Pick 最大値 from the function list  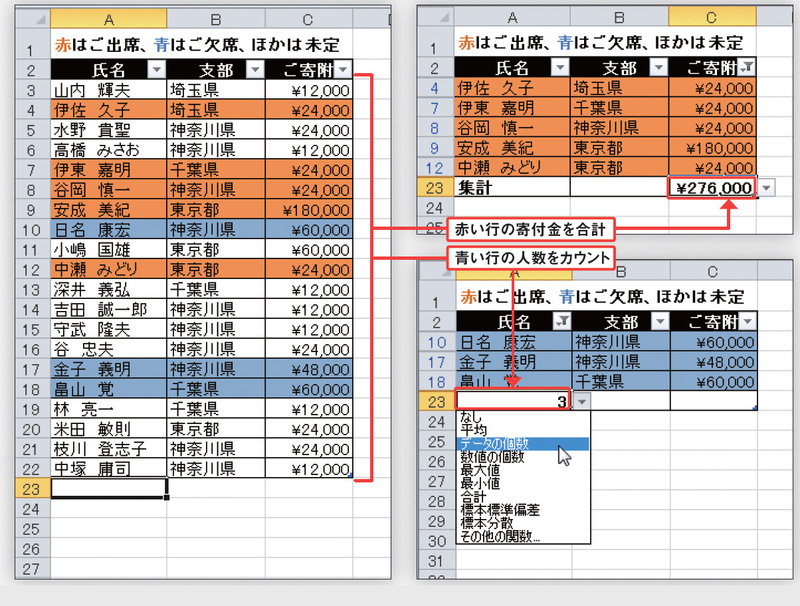[x=479, y=470]
